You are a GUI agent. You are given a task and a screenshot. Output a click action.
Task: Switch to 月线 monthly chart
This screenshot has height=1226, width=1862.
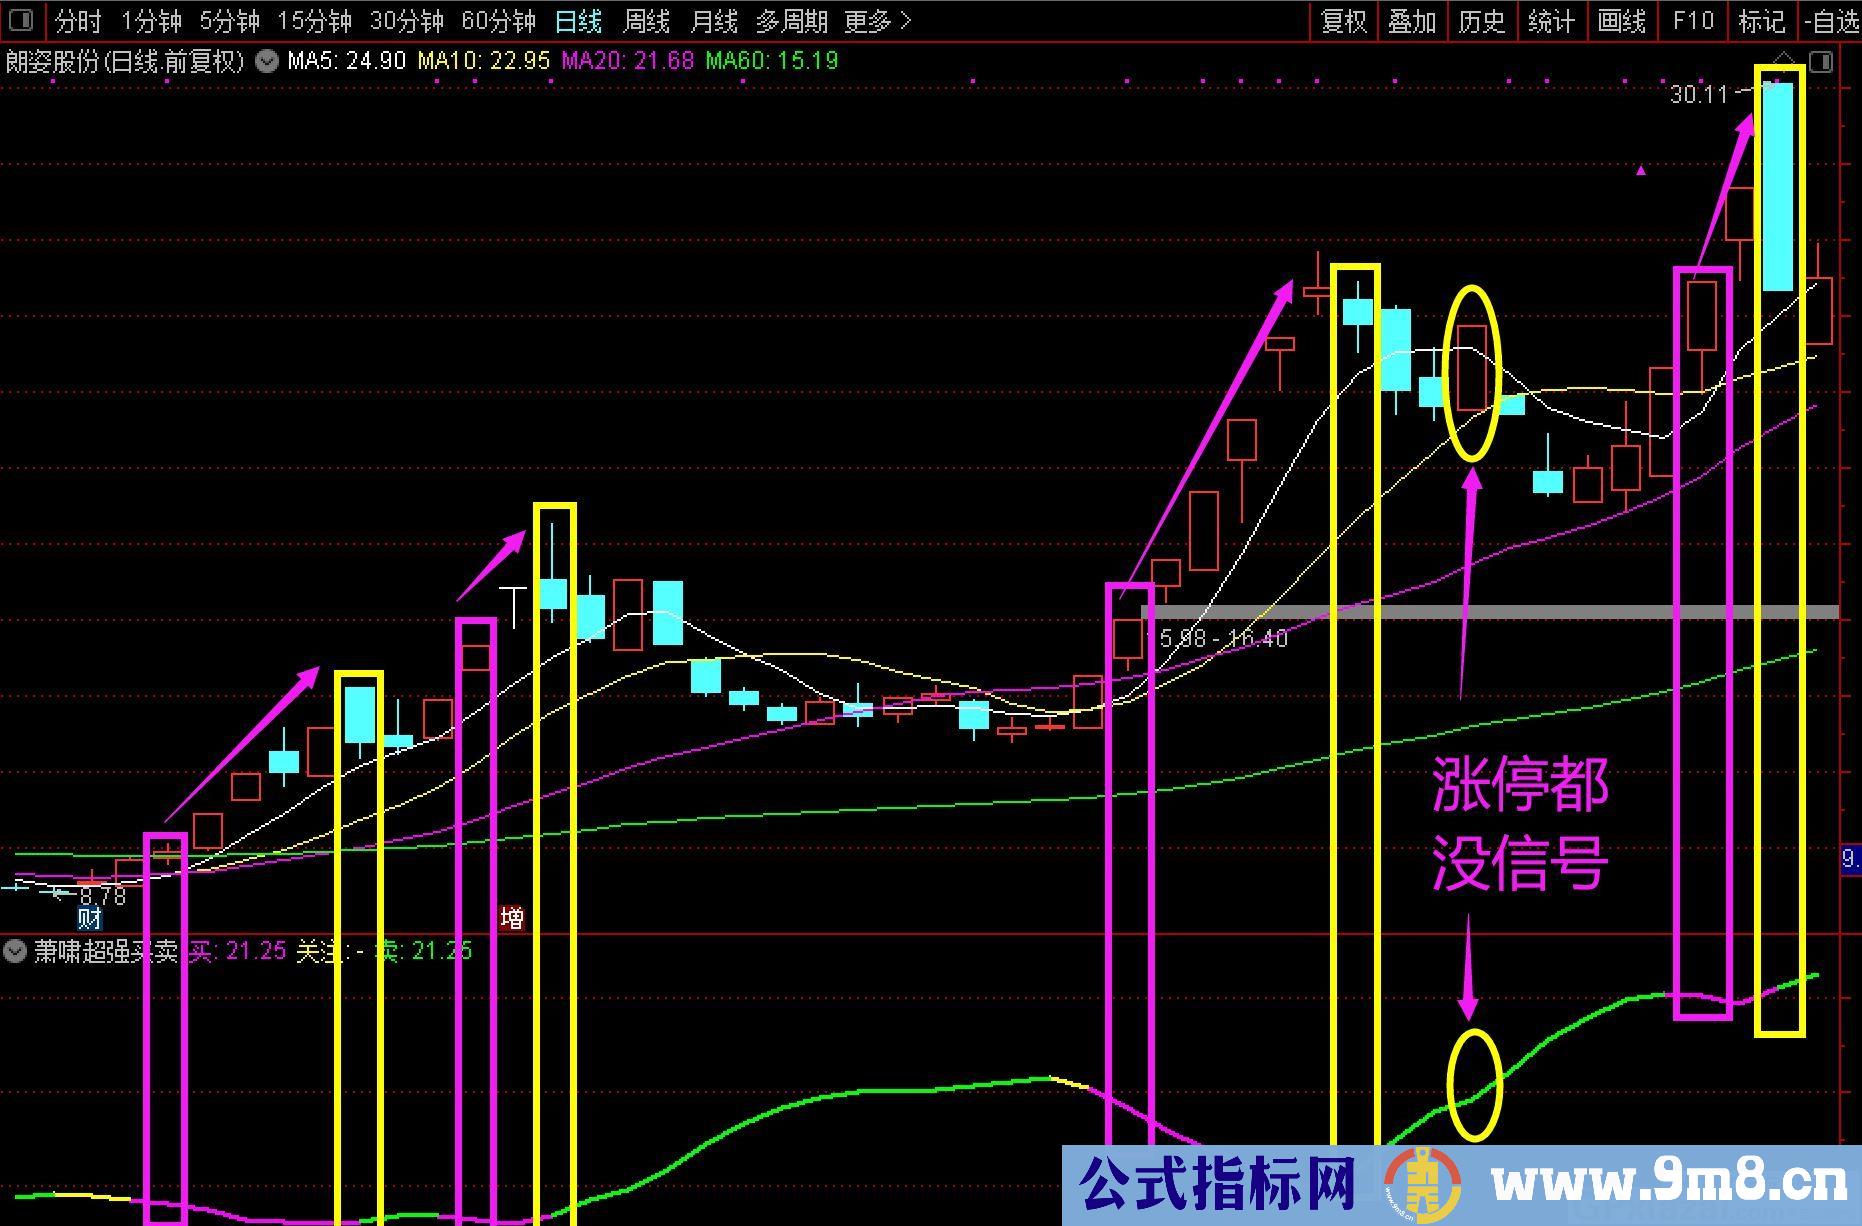(713, 20)
